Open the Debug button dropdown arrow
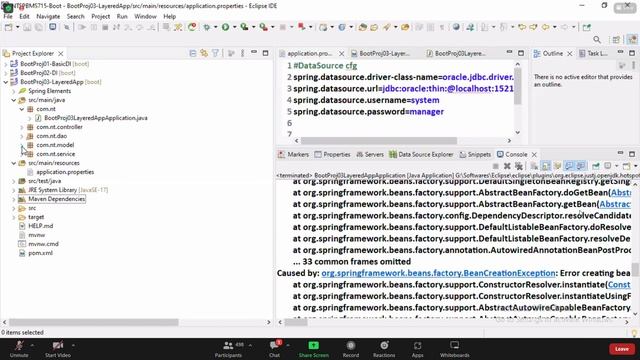The image size is (640, 360). coord(216,27)
